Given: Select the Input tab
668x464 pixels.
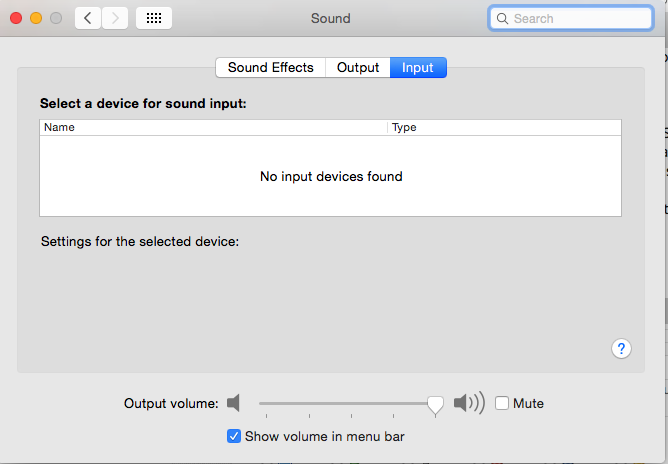Looking at the screenshot, I should pos(418,68).
